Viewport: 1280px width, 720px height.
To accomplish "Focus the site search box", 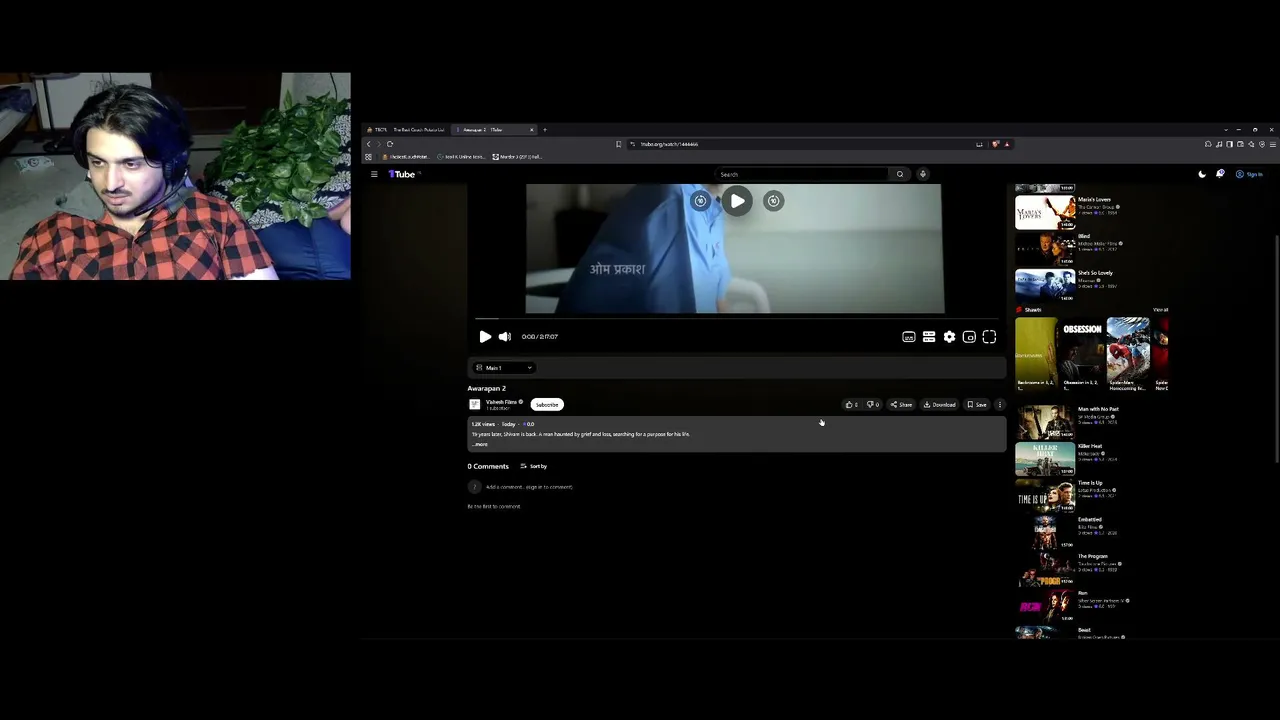I will (x=802, y=174).
